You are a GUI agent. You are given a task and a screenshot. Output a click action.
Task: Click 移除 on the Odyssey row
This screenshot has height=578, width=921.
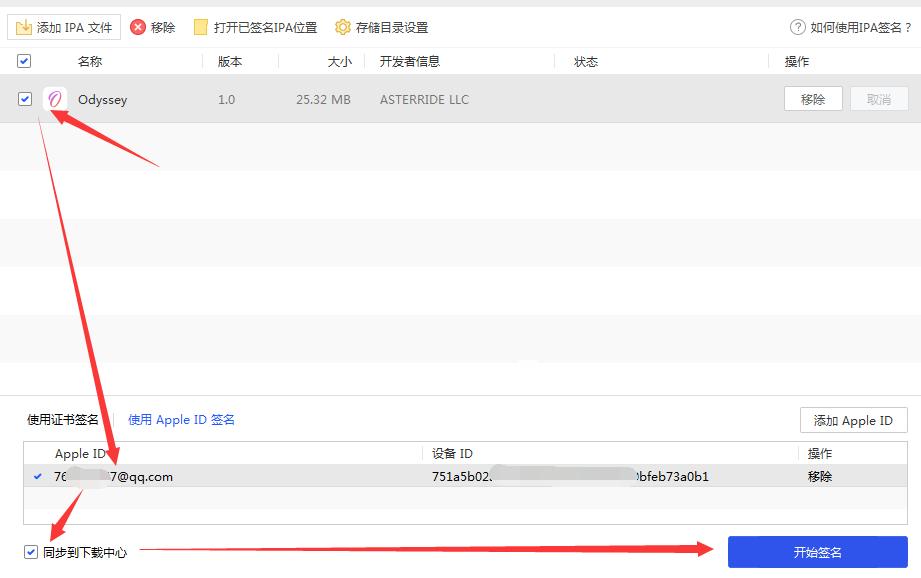tap(813, 99)
